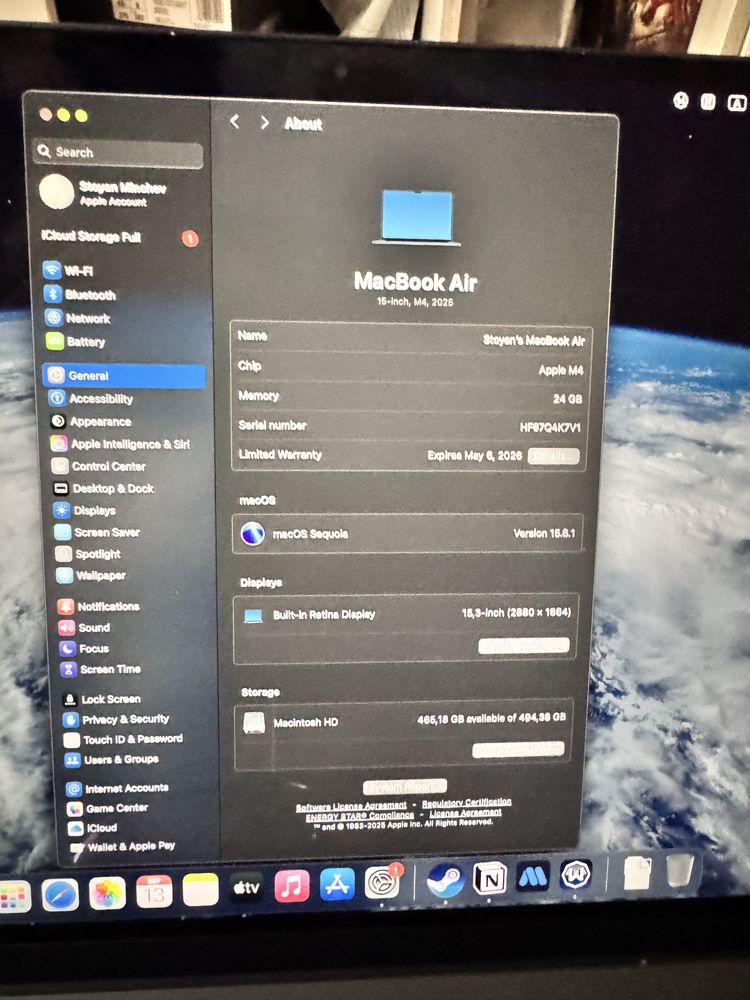Open Notes from the Dock

coord(200,890)
